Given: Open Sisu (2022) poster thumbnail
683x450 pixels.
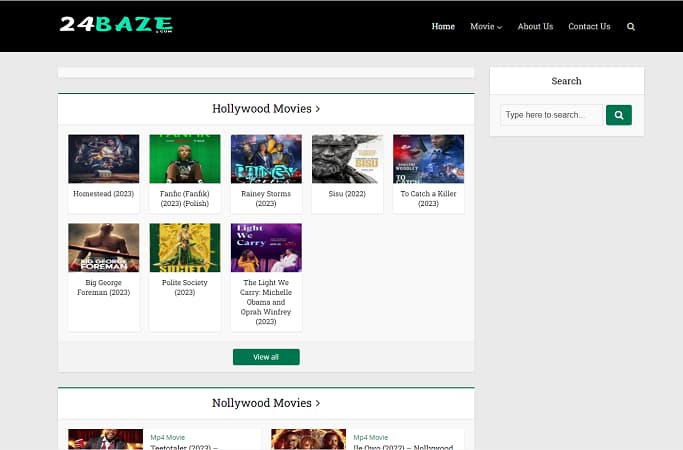Looking at the screenshot, I should 347,159.
